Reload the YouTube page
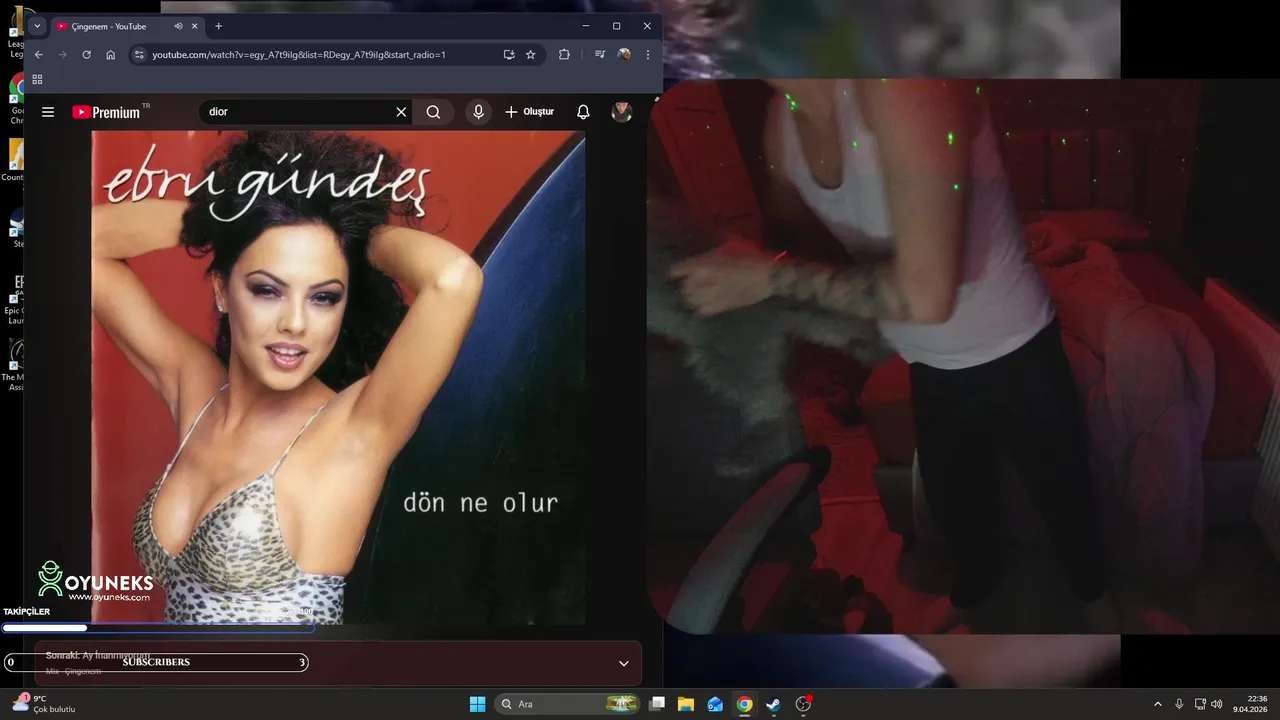This screenshot has height=720, width=1280. [x=86, y=55]
